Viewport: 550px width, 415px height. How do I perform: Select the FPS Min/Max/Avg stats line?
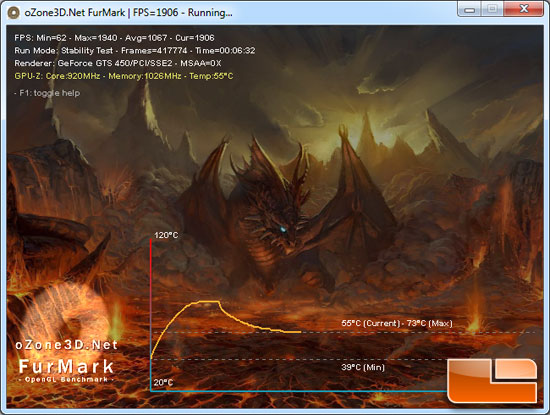[114, 38]
